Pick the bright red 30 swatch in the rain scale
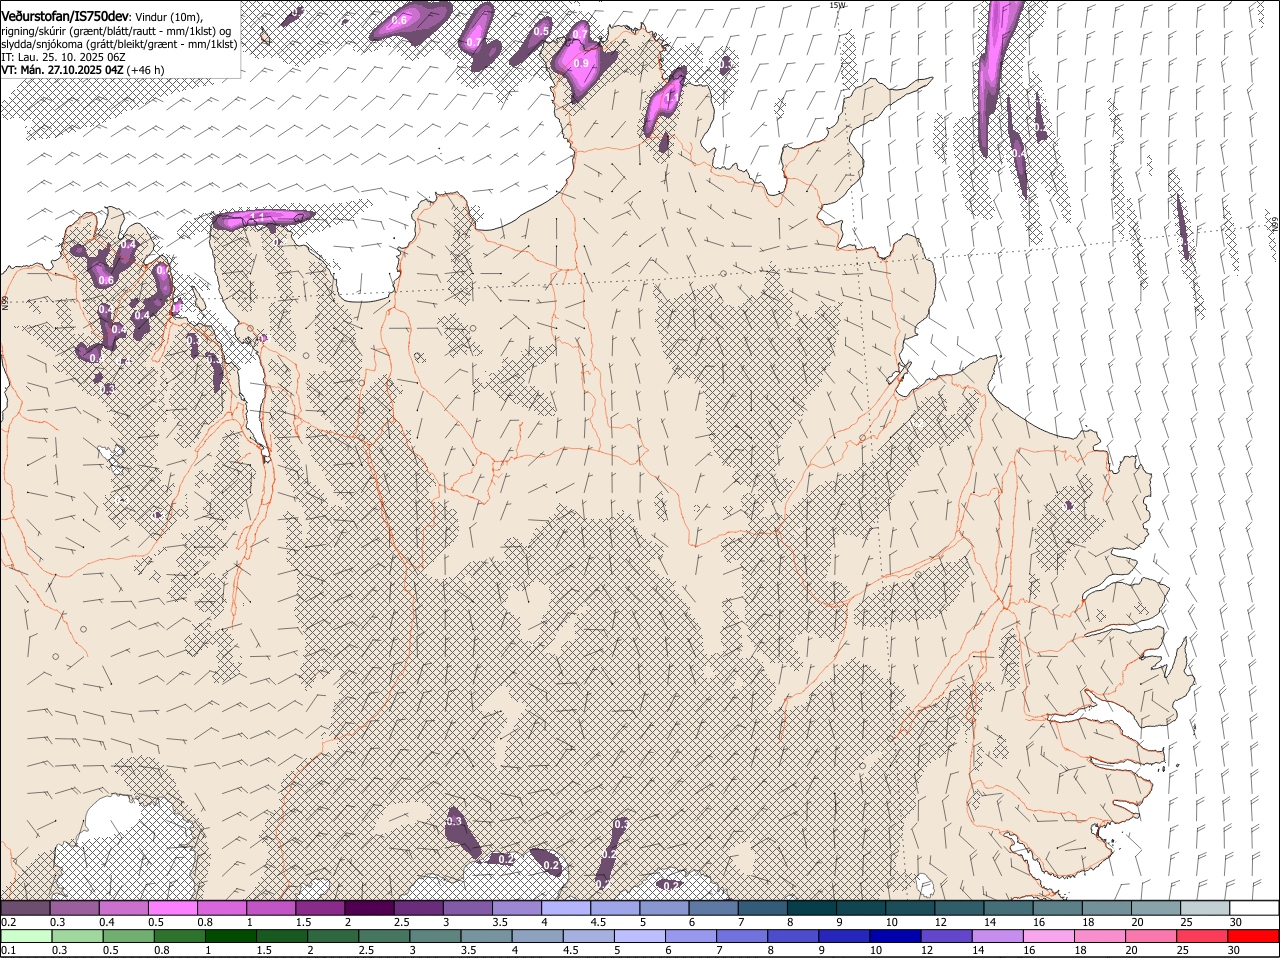 pos(1254,936)
